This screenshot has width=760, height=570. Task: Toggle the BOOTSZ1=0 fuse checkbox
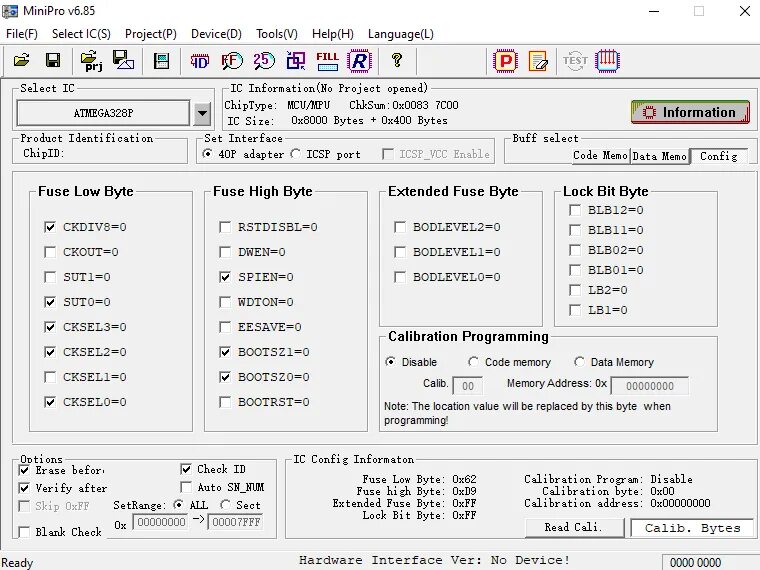coord(225,352)
